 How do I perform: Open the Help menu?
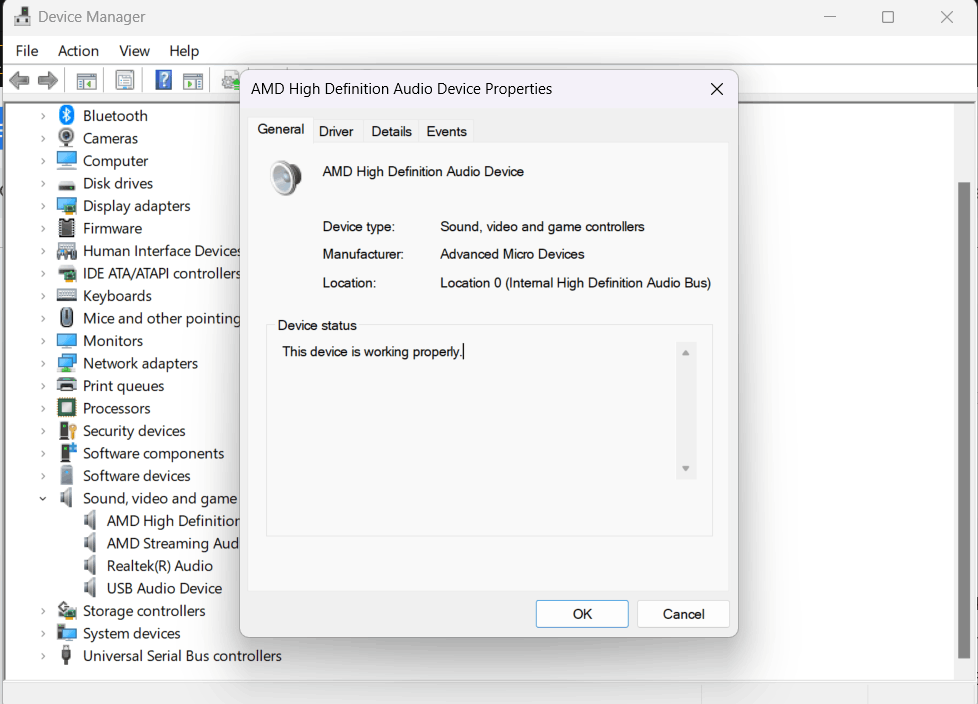[x=184, y=51]
